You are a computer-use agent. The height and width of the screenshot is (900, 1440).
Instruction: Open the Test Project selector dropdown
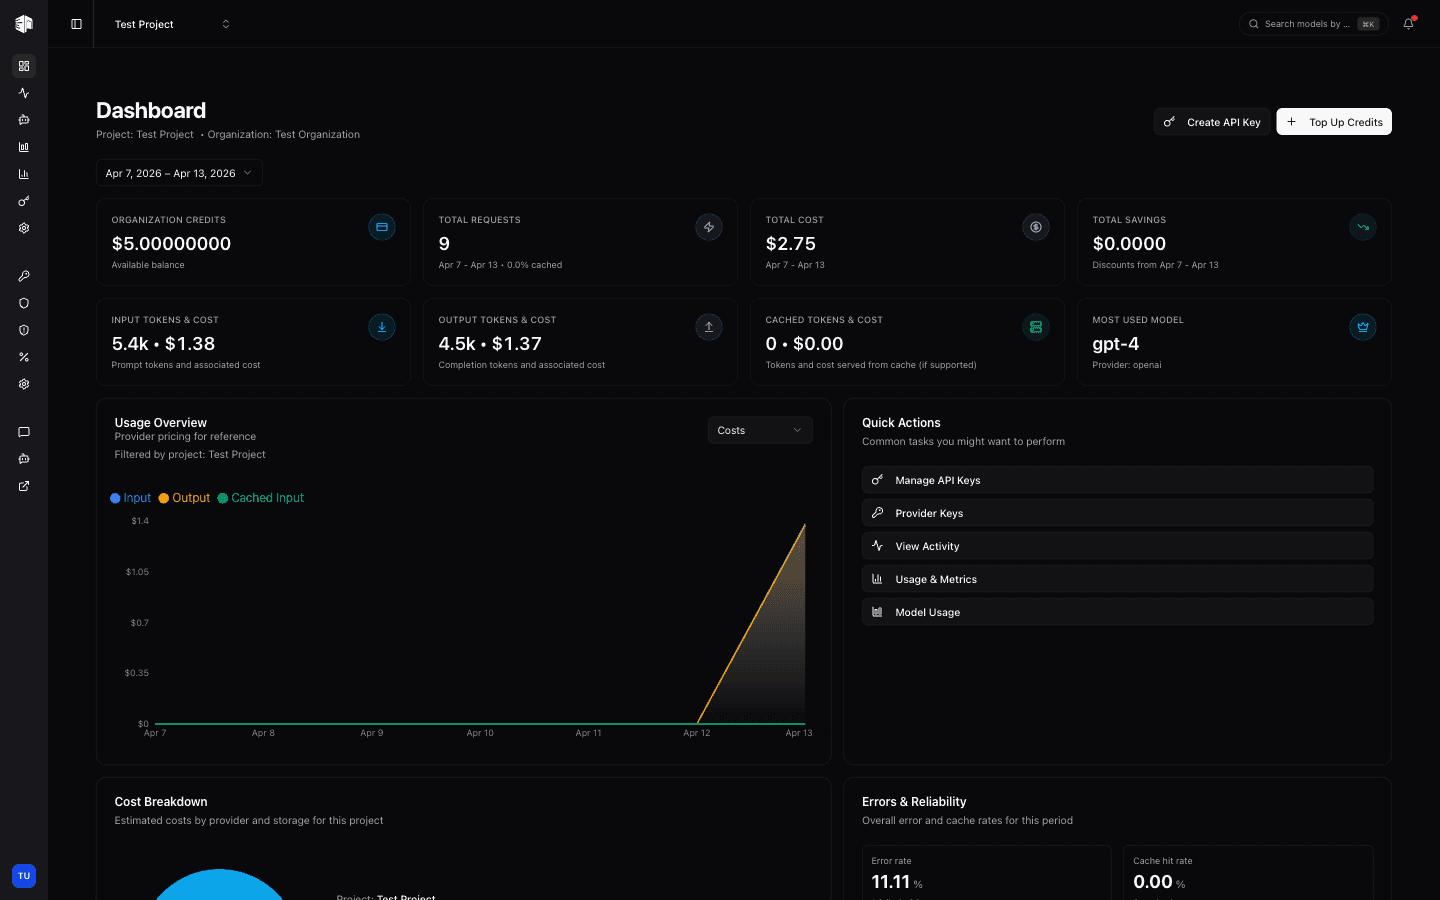172,24
